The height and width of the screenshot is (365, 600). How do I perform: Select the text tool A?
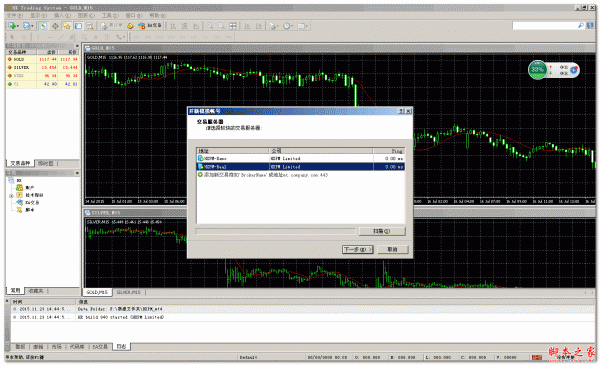(96, 37)
